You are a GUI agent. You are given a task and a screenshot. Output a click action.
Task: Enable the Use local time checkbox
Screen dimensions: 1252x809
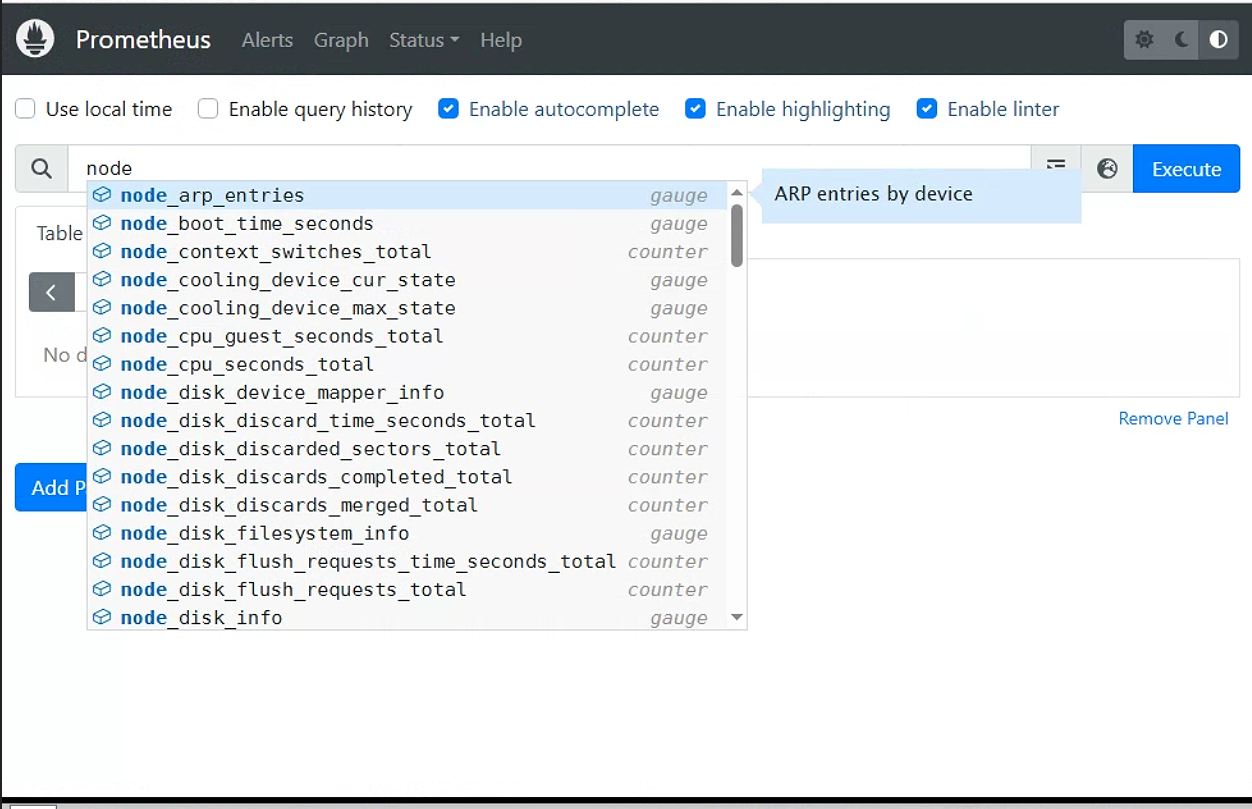click(25, 109)
